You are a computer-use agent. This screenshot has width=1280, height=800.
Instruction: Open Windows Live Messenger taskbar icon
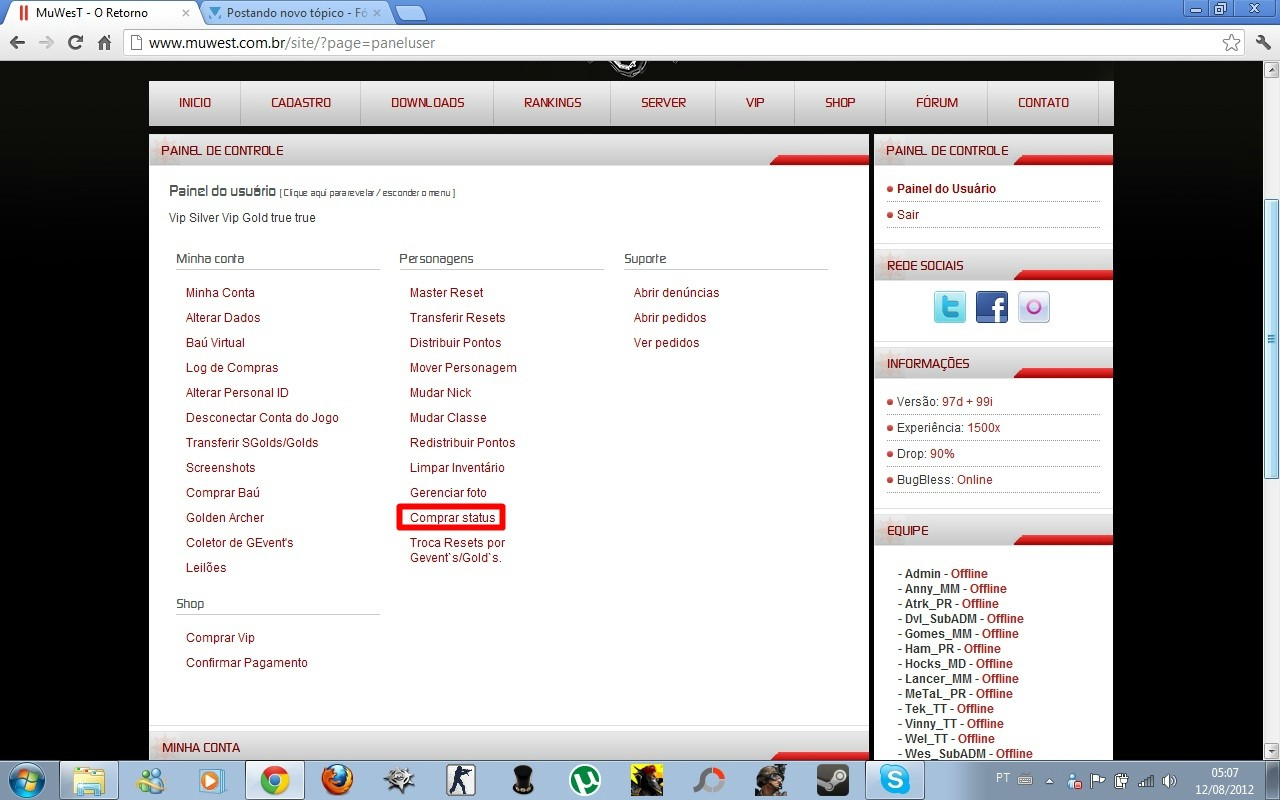pos(151,780)
